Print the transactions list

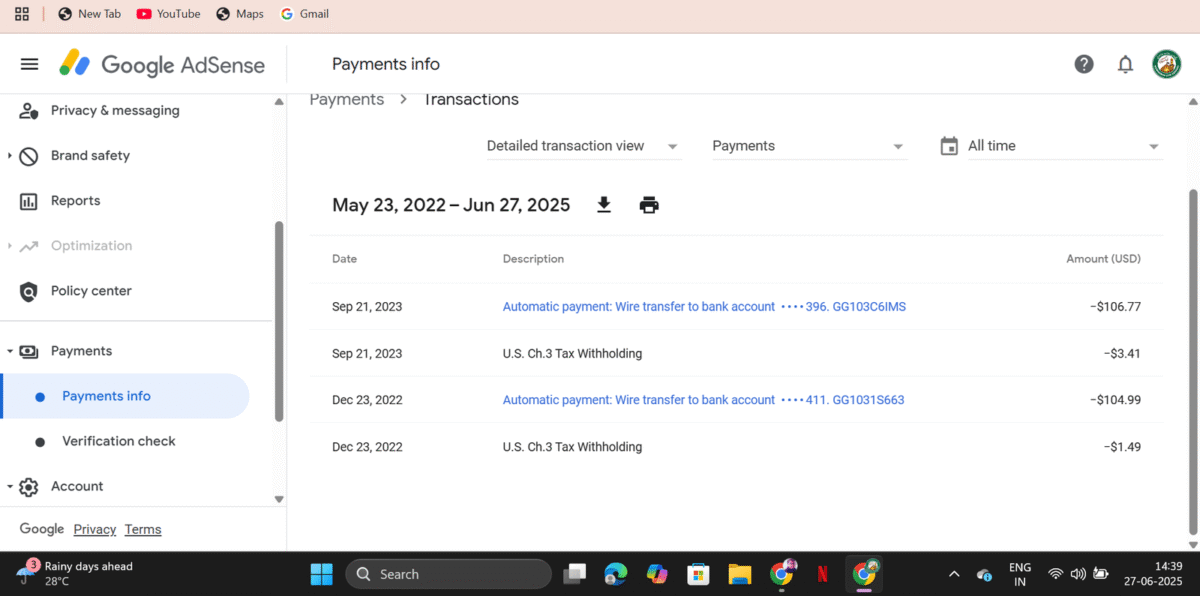pyautogui.click(x=649, y=205)
